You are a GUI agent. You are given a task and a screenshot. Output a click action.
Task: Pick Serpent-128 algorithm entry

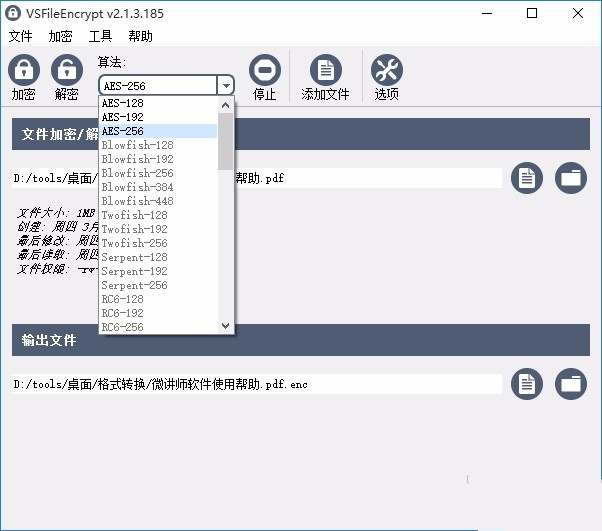[158, 257]
